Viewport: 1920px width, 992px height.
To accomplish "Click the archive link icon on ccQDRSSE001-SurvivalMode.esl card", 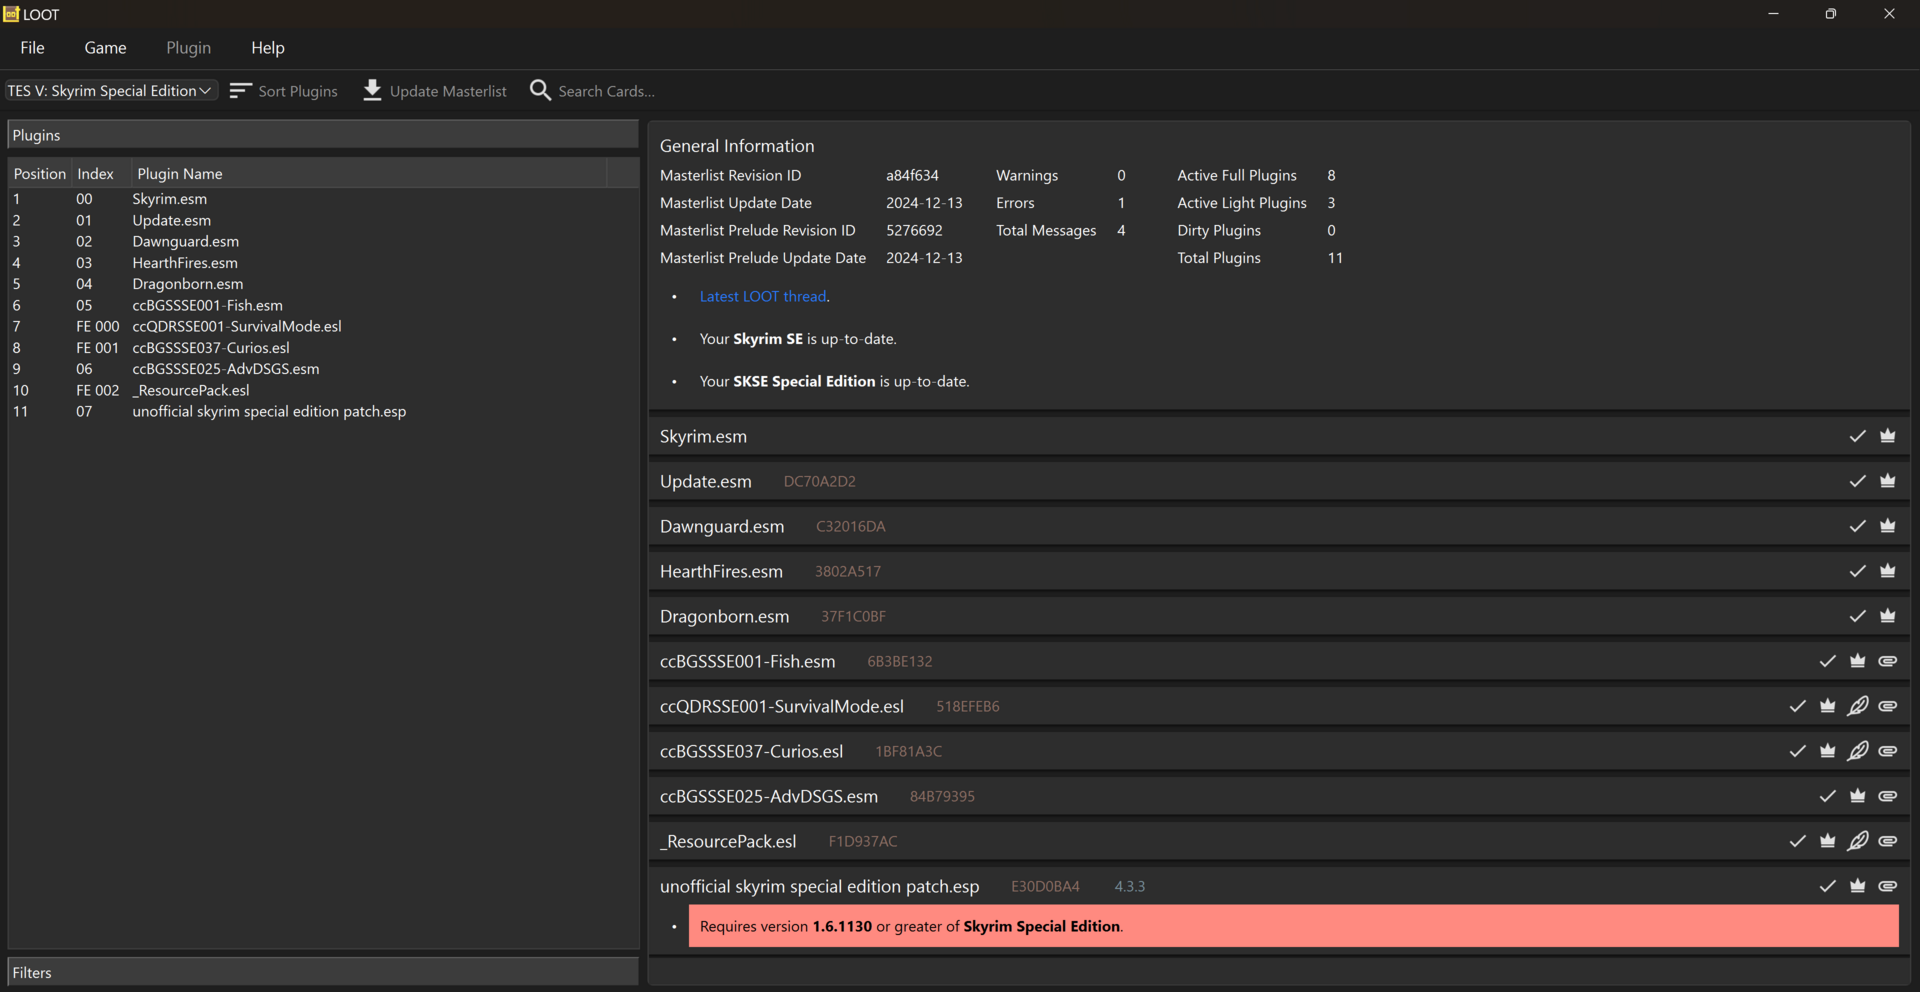I will pyautogui.click(x=1887, y=706).
